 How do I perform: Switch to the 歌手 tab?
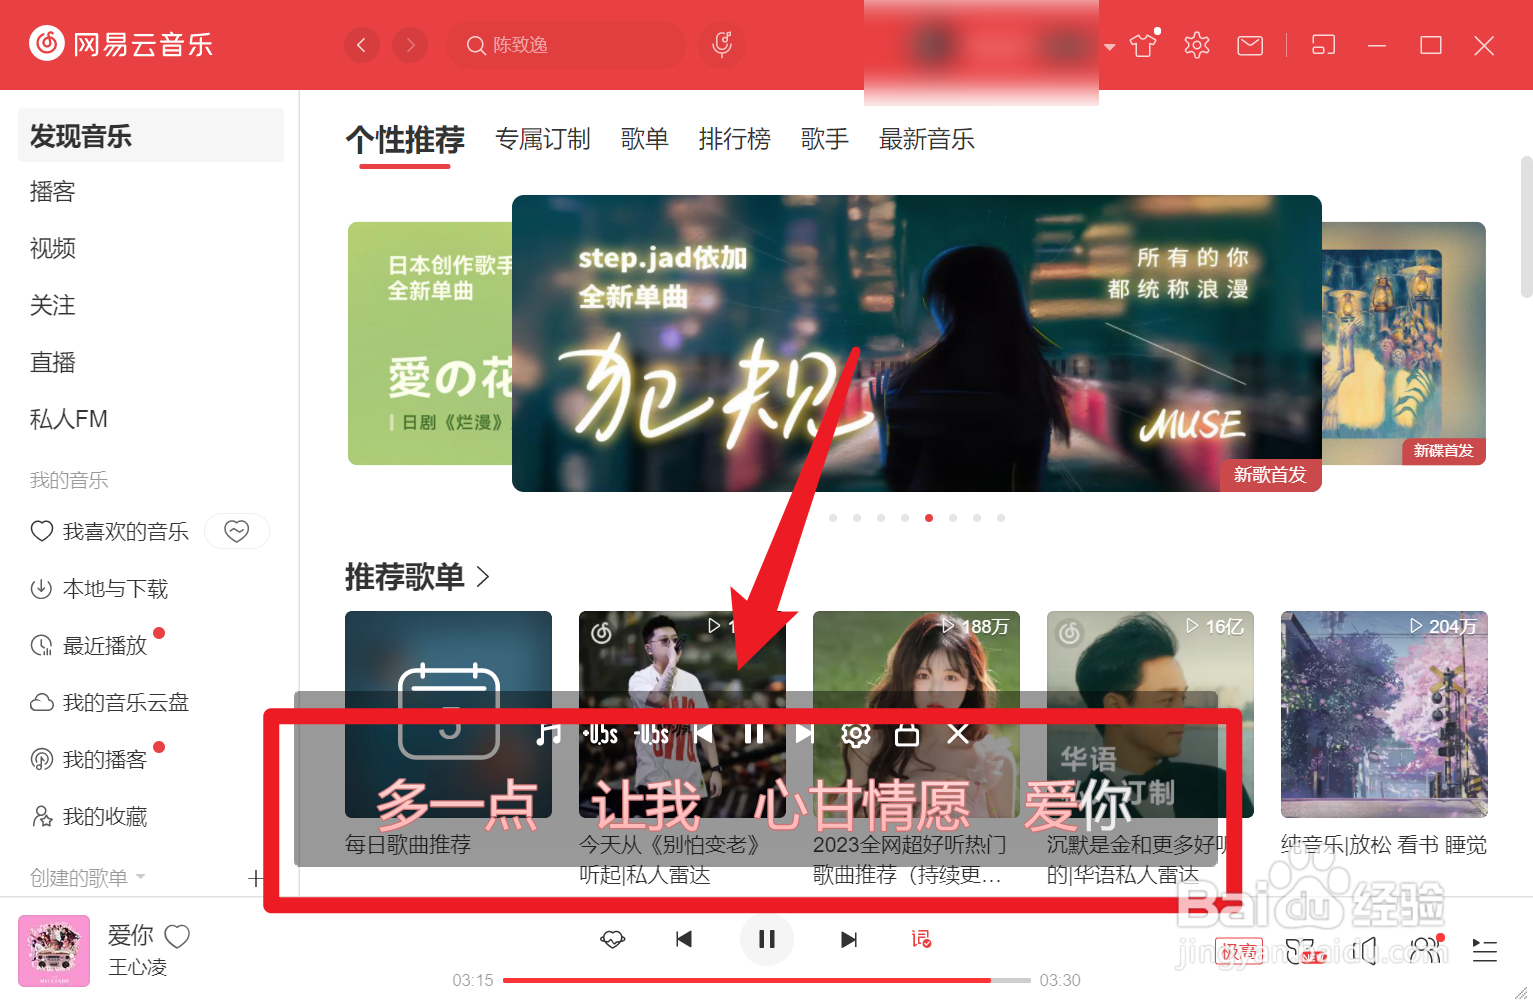pos(824,139)
